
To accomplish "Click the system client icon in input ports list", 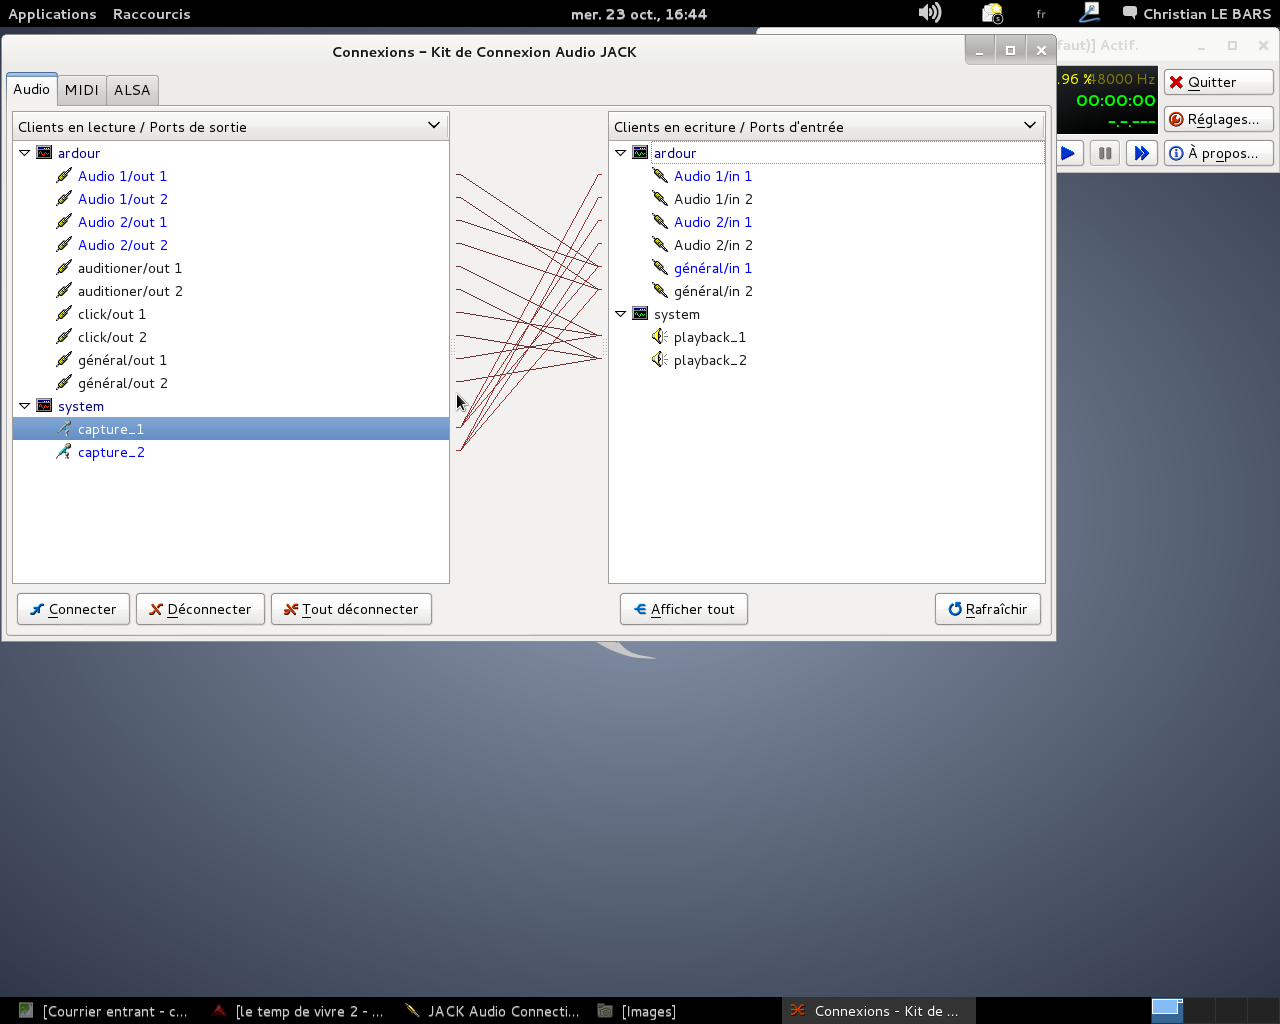I will 640,314.
